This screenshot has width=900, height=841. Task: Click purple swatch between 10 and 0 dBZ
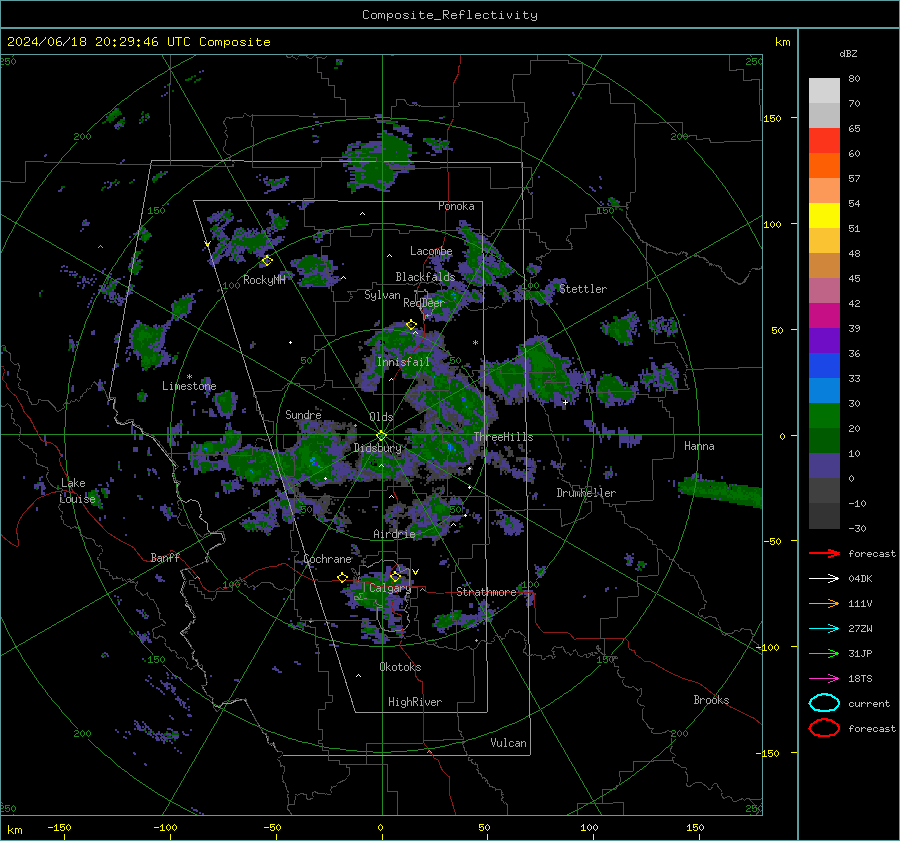click(x=824, y=465)
